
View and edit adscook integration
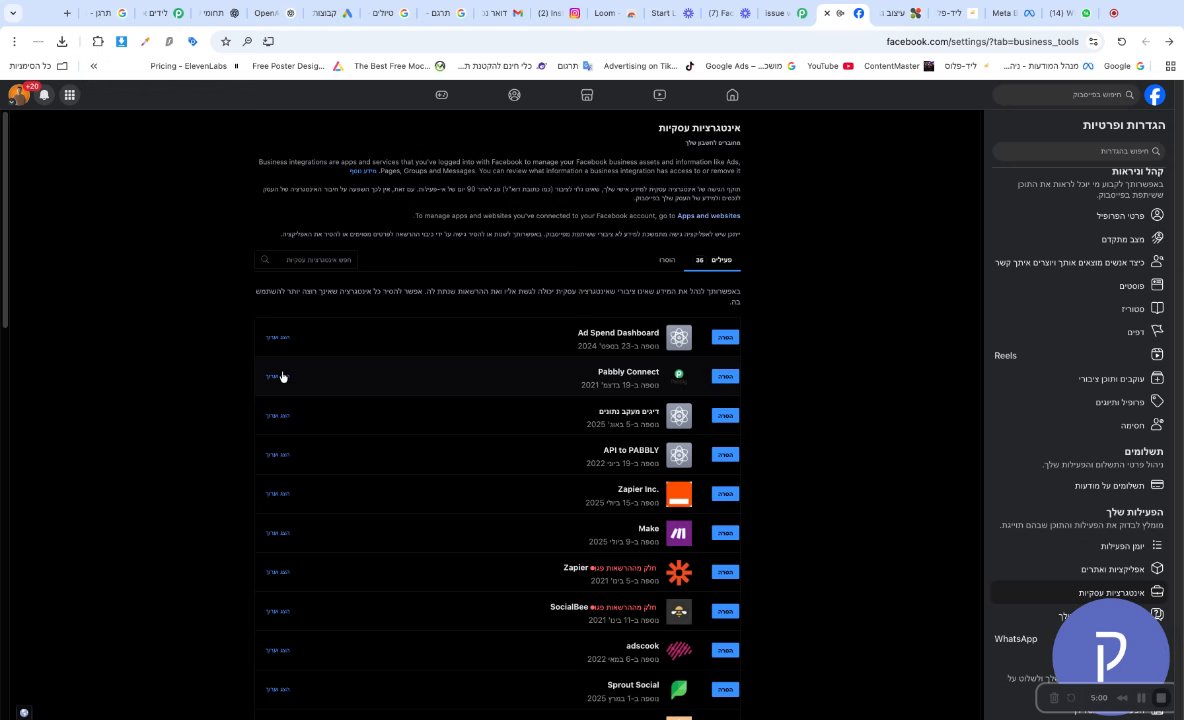tap(277, 650)
